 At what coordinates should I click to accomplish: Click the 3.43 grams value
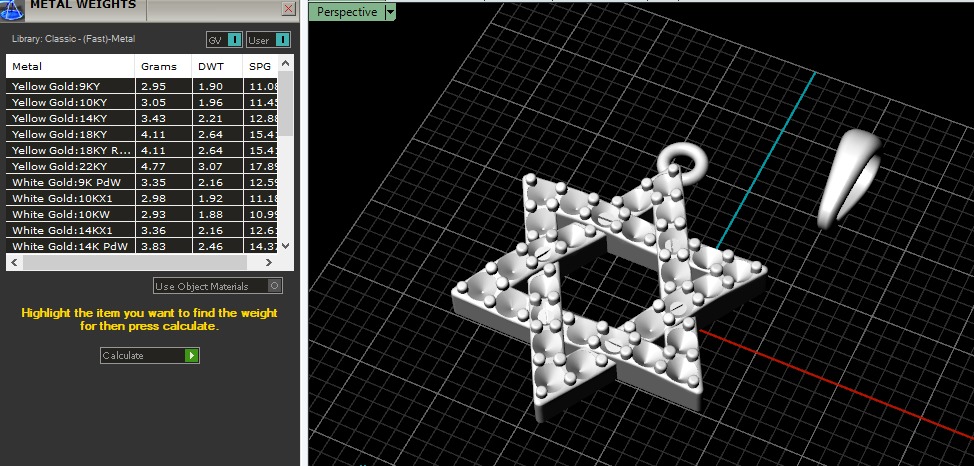153,118
